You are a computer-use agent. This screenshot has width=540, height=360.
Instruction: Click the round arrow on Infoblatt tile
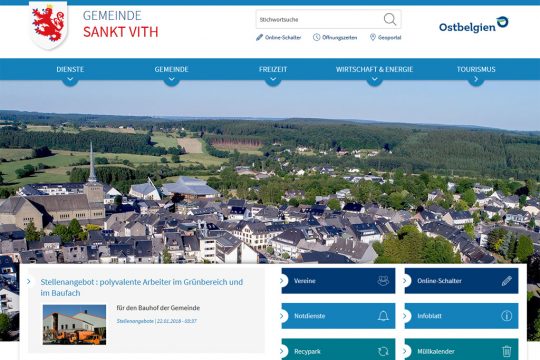pyautogui.click(x=405, y=316)
